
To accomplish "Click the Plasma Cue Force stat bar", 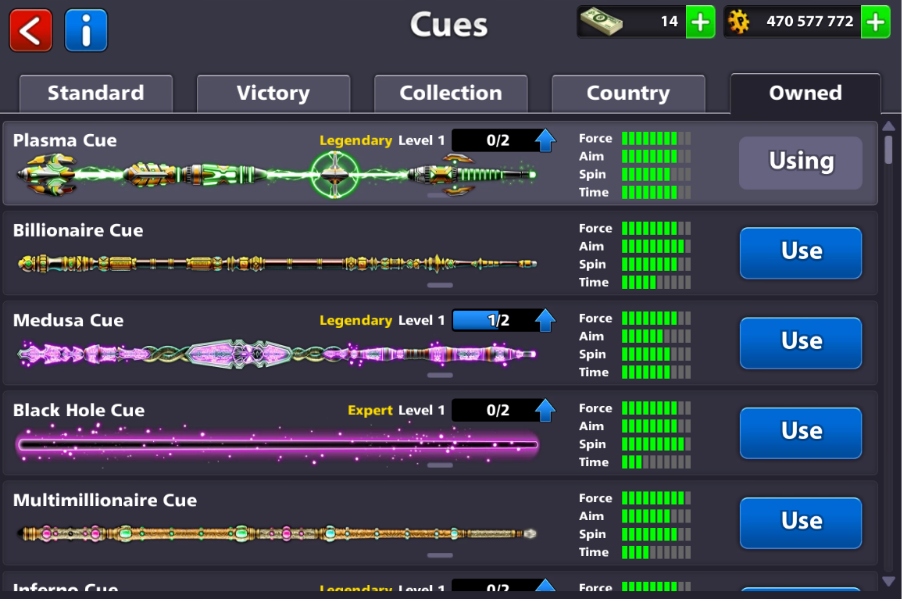I will point(656,139).
